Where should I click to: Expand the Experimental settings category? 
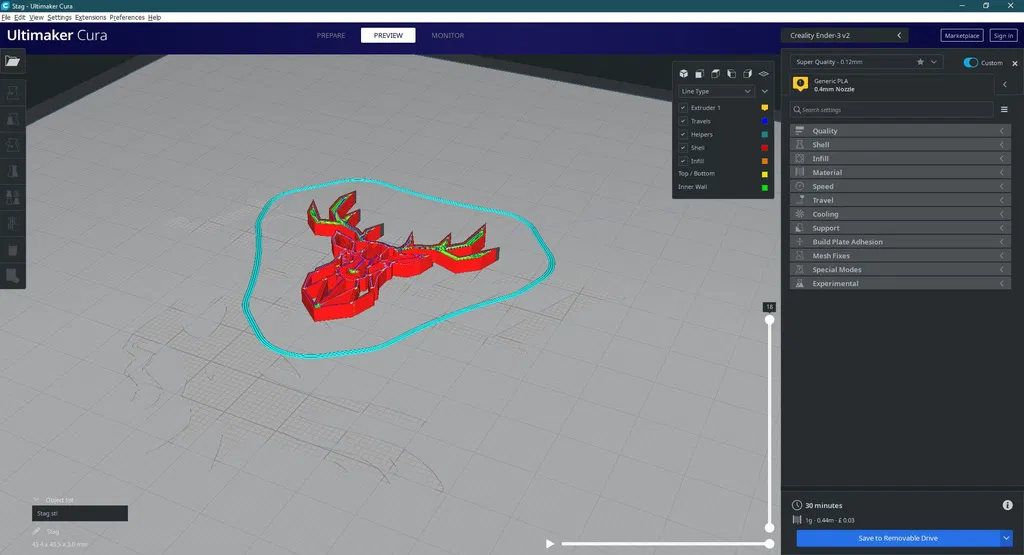point(901,283)
